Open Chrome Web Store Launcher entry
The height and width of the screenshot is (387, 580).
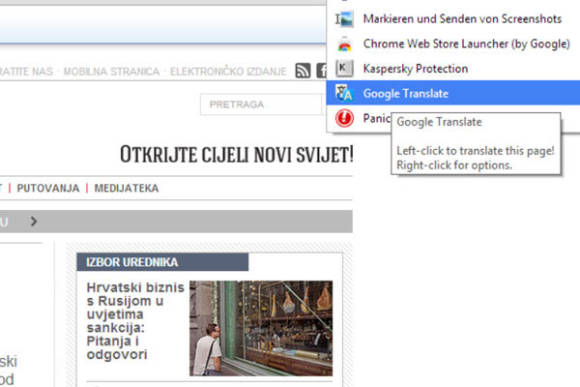pyautogui.click(x=453, y=44)
